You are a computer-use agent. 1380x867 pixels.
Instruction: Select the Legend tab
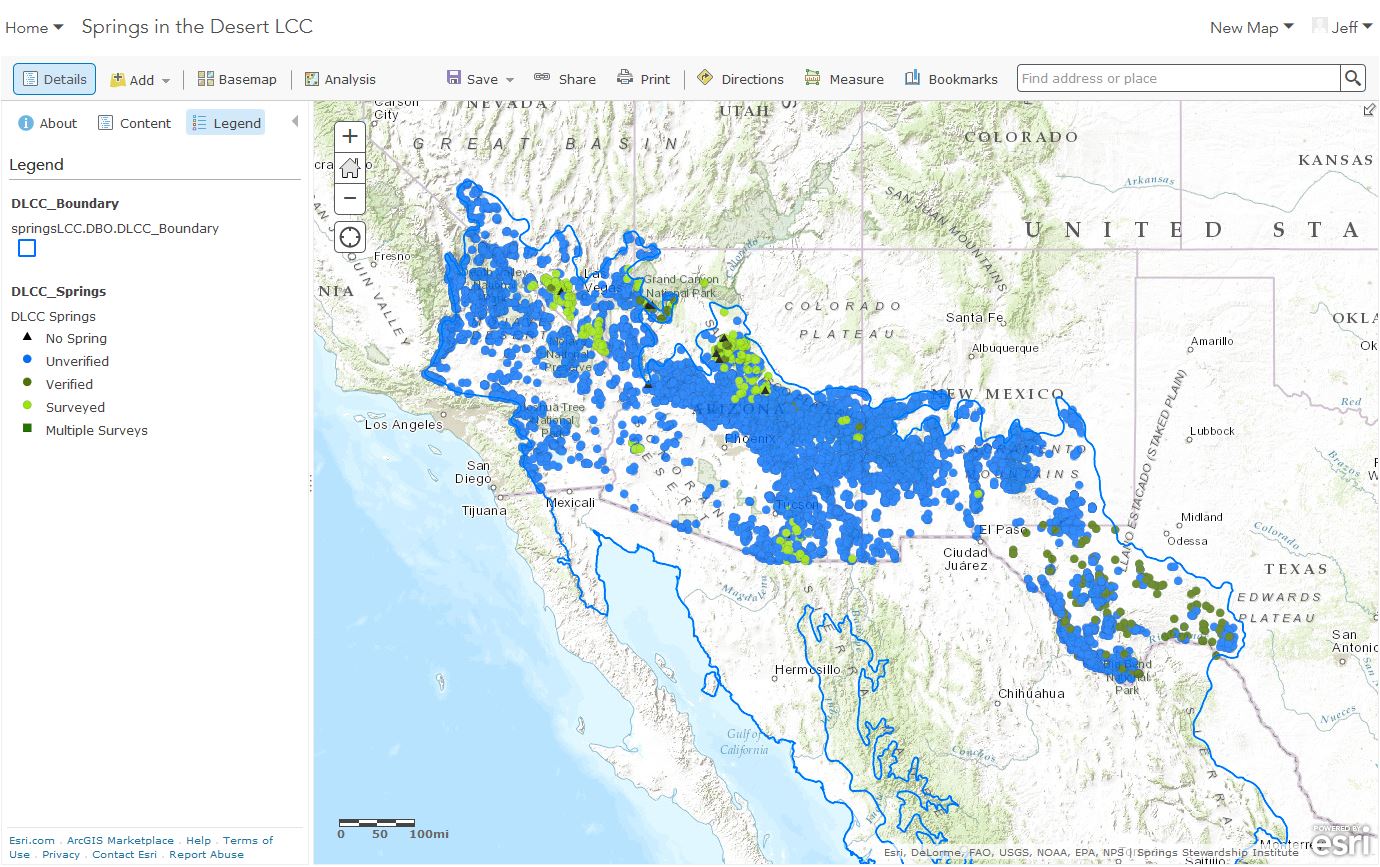pyautogui.click(x=225, y=123)
